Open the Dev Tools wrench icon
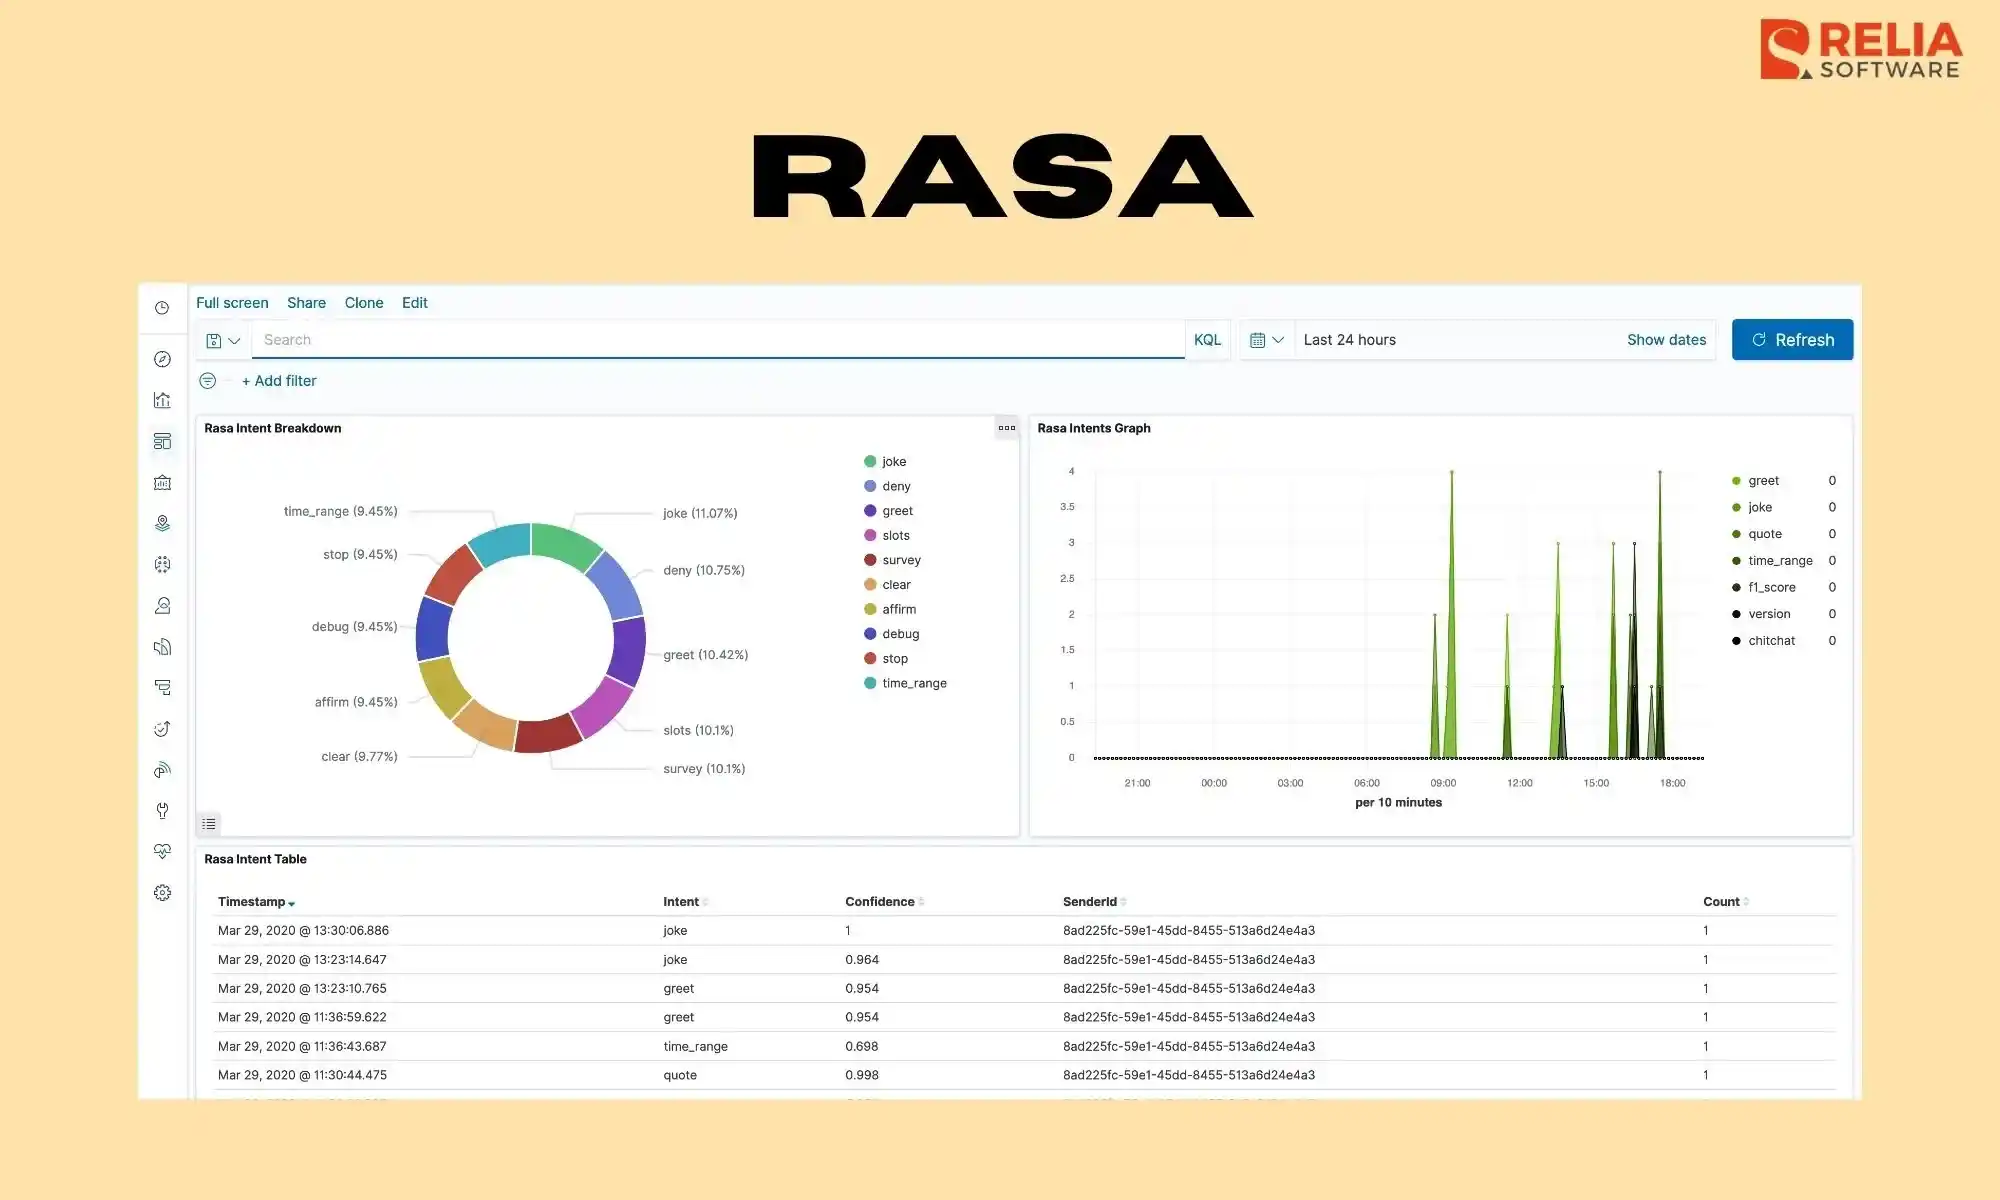This screenshot has height=1200, width=2000. click(162, 811)
